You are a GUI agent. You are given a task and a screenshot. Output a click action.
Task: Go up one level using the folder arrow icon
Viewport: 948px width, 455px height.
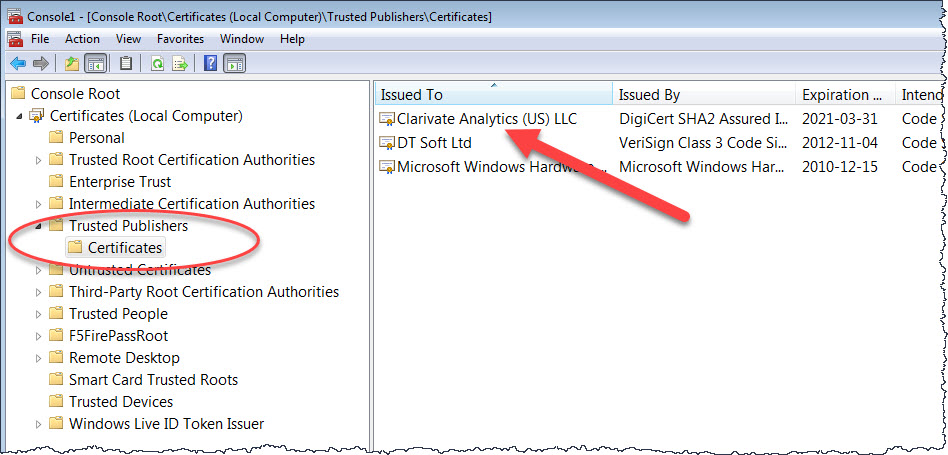click(71, 63)
